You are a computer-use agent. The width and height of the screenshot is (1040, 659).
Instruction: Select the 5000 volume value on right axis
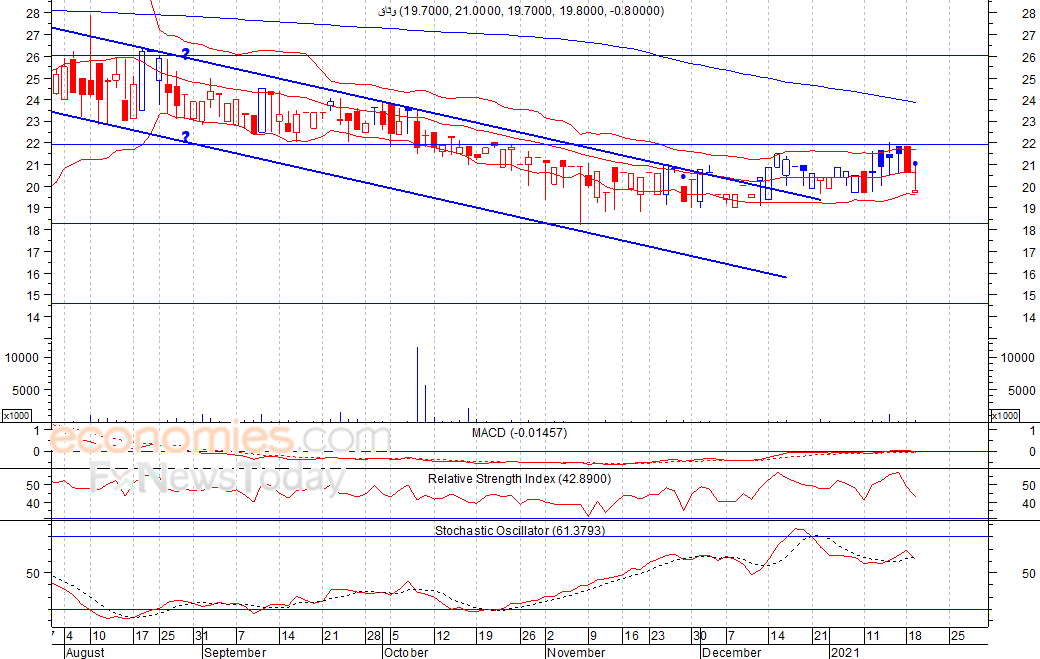1021,390
